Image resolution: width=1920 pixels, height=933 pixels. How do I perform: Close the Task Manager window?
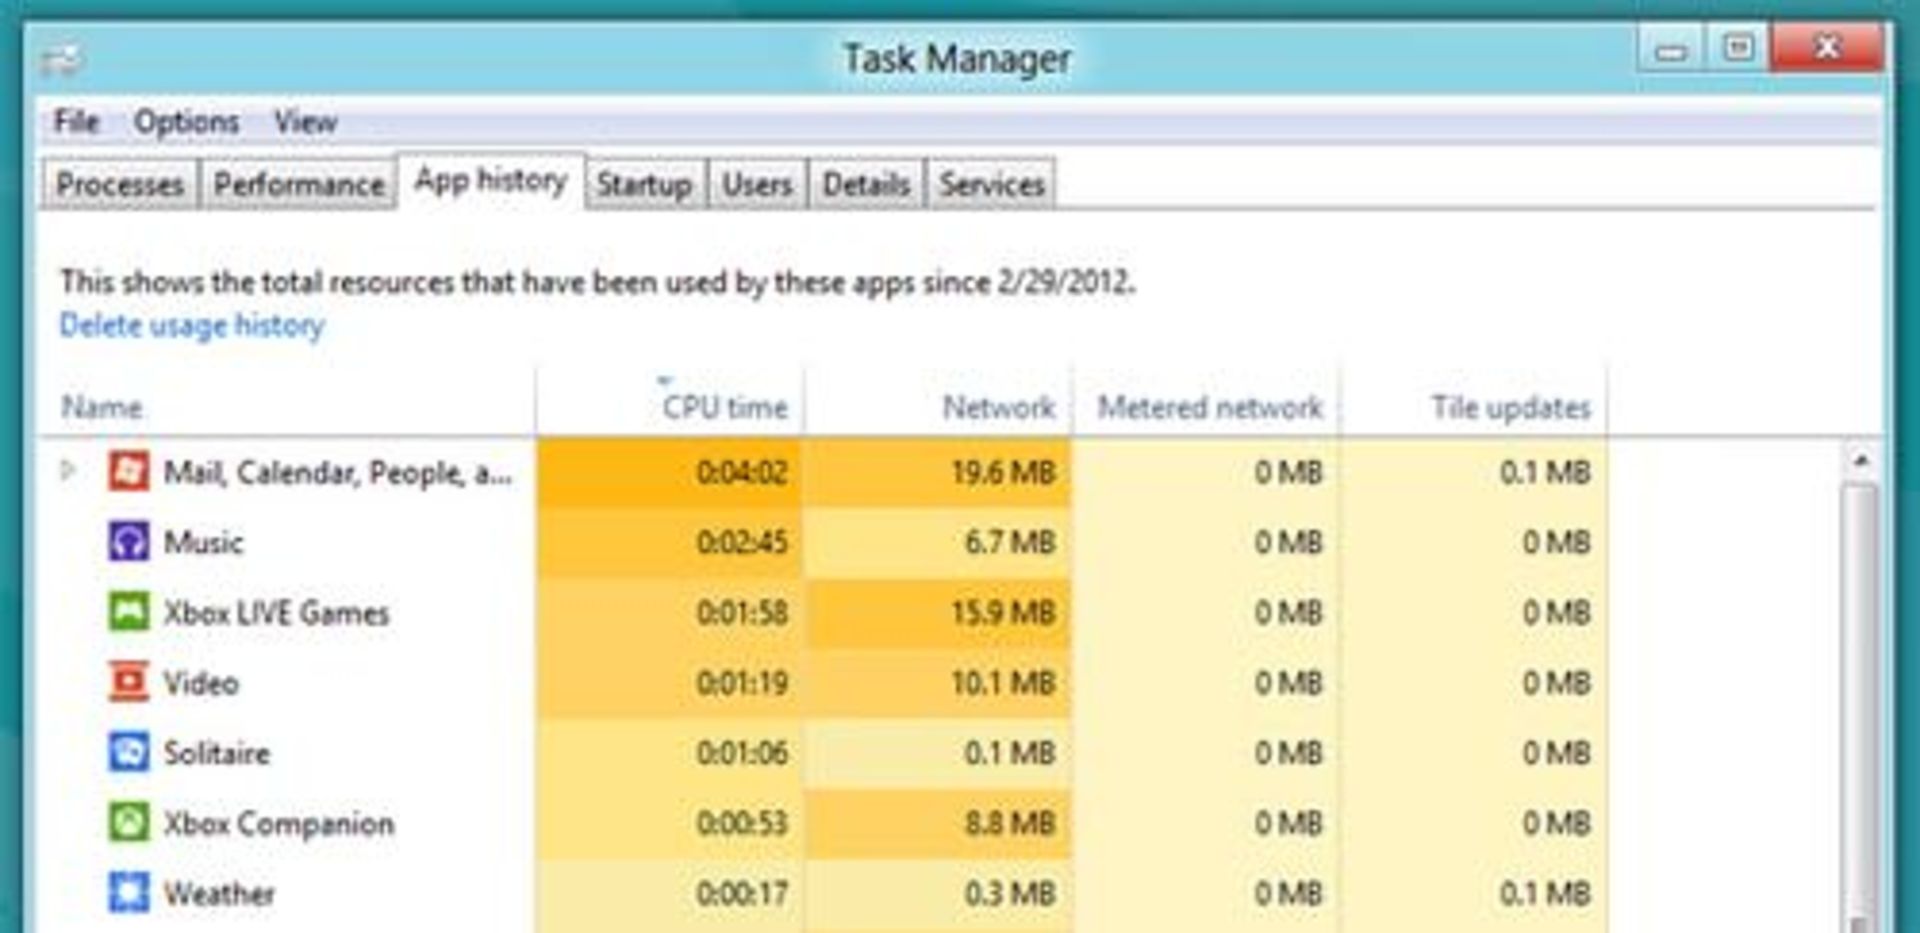coord(1827,48)
